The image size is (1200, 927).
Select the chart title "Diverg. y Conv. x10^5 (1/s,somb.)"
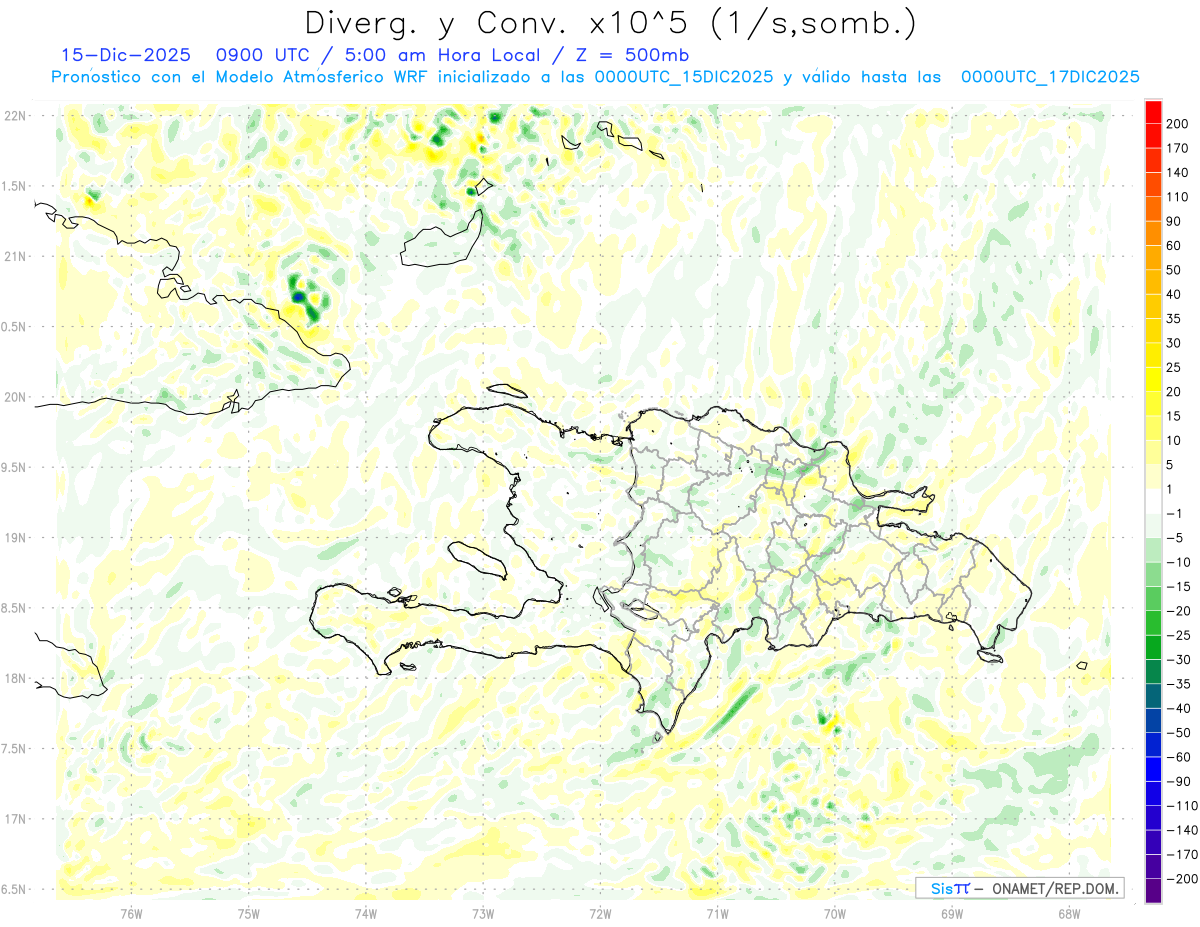pyautogui.click(x=610, y=22)
